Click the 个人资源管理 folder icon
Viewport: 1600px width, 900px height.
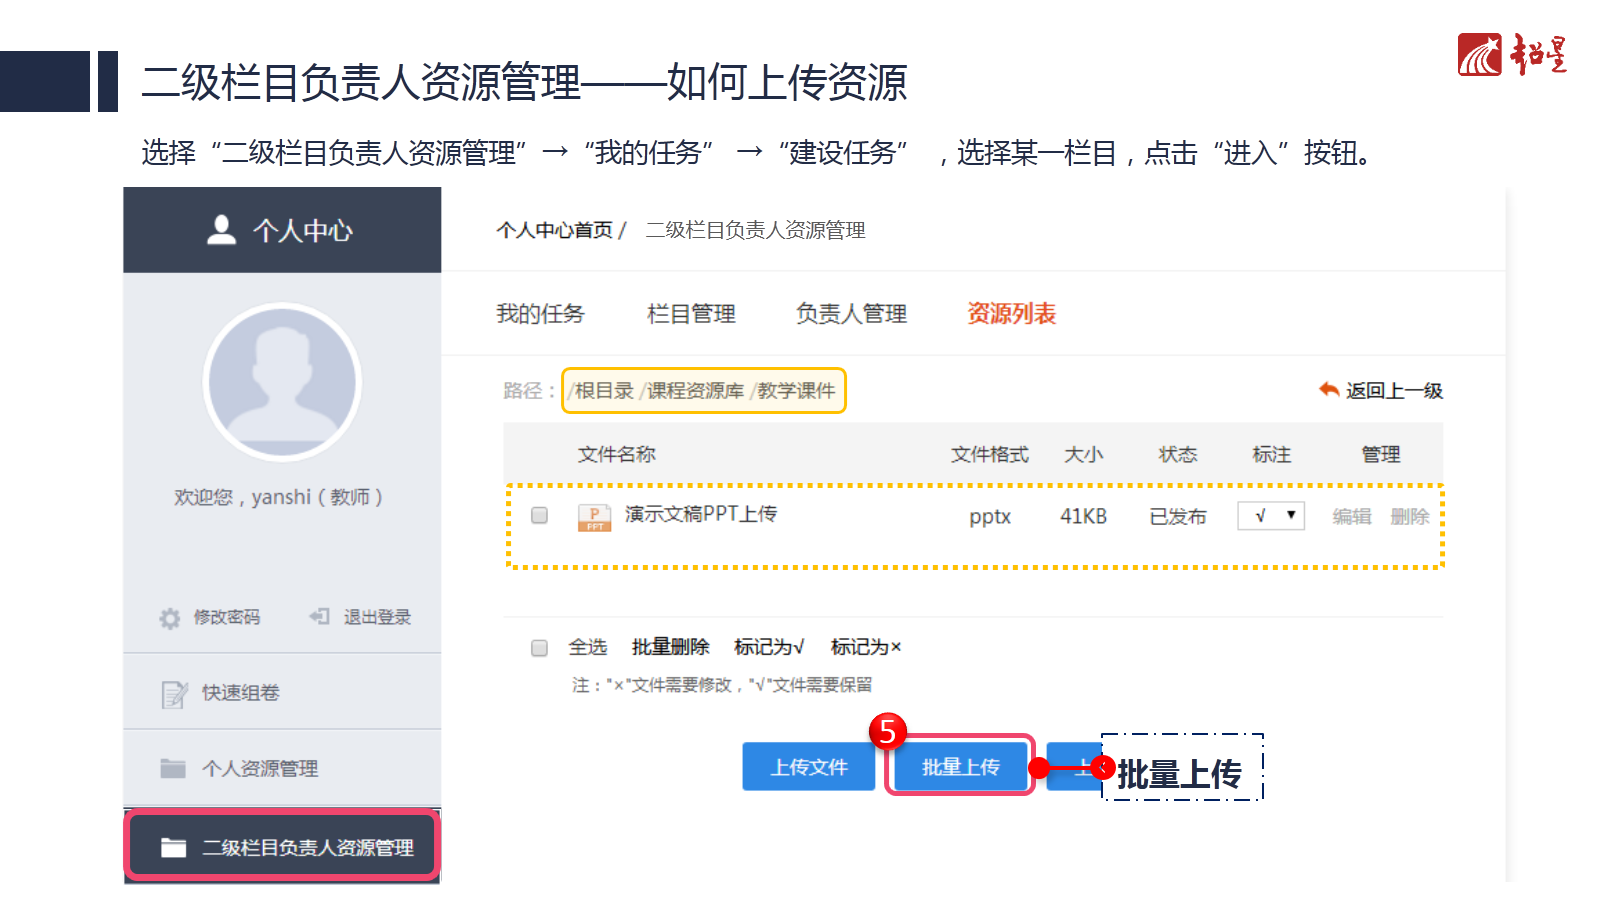173,768
